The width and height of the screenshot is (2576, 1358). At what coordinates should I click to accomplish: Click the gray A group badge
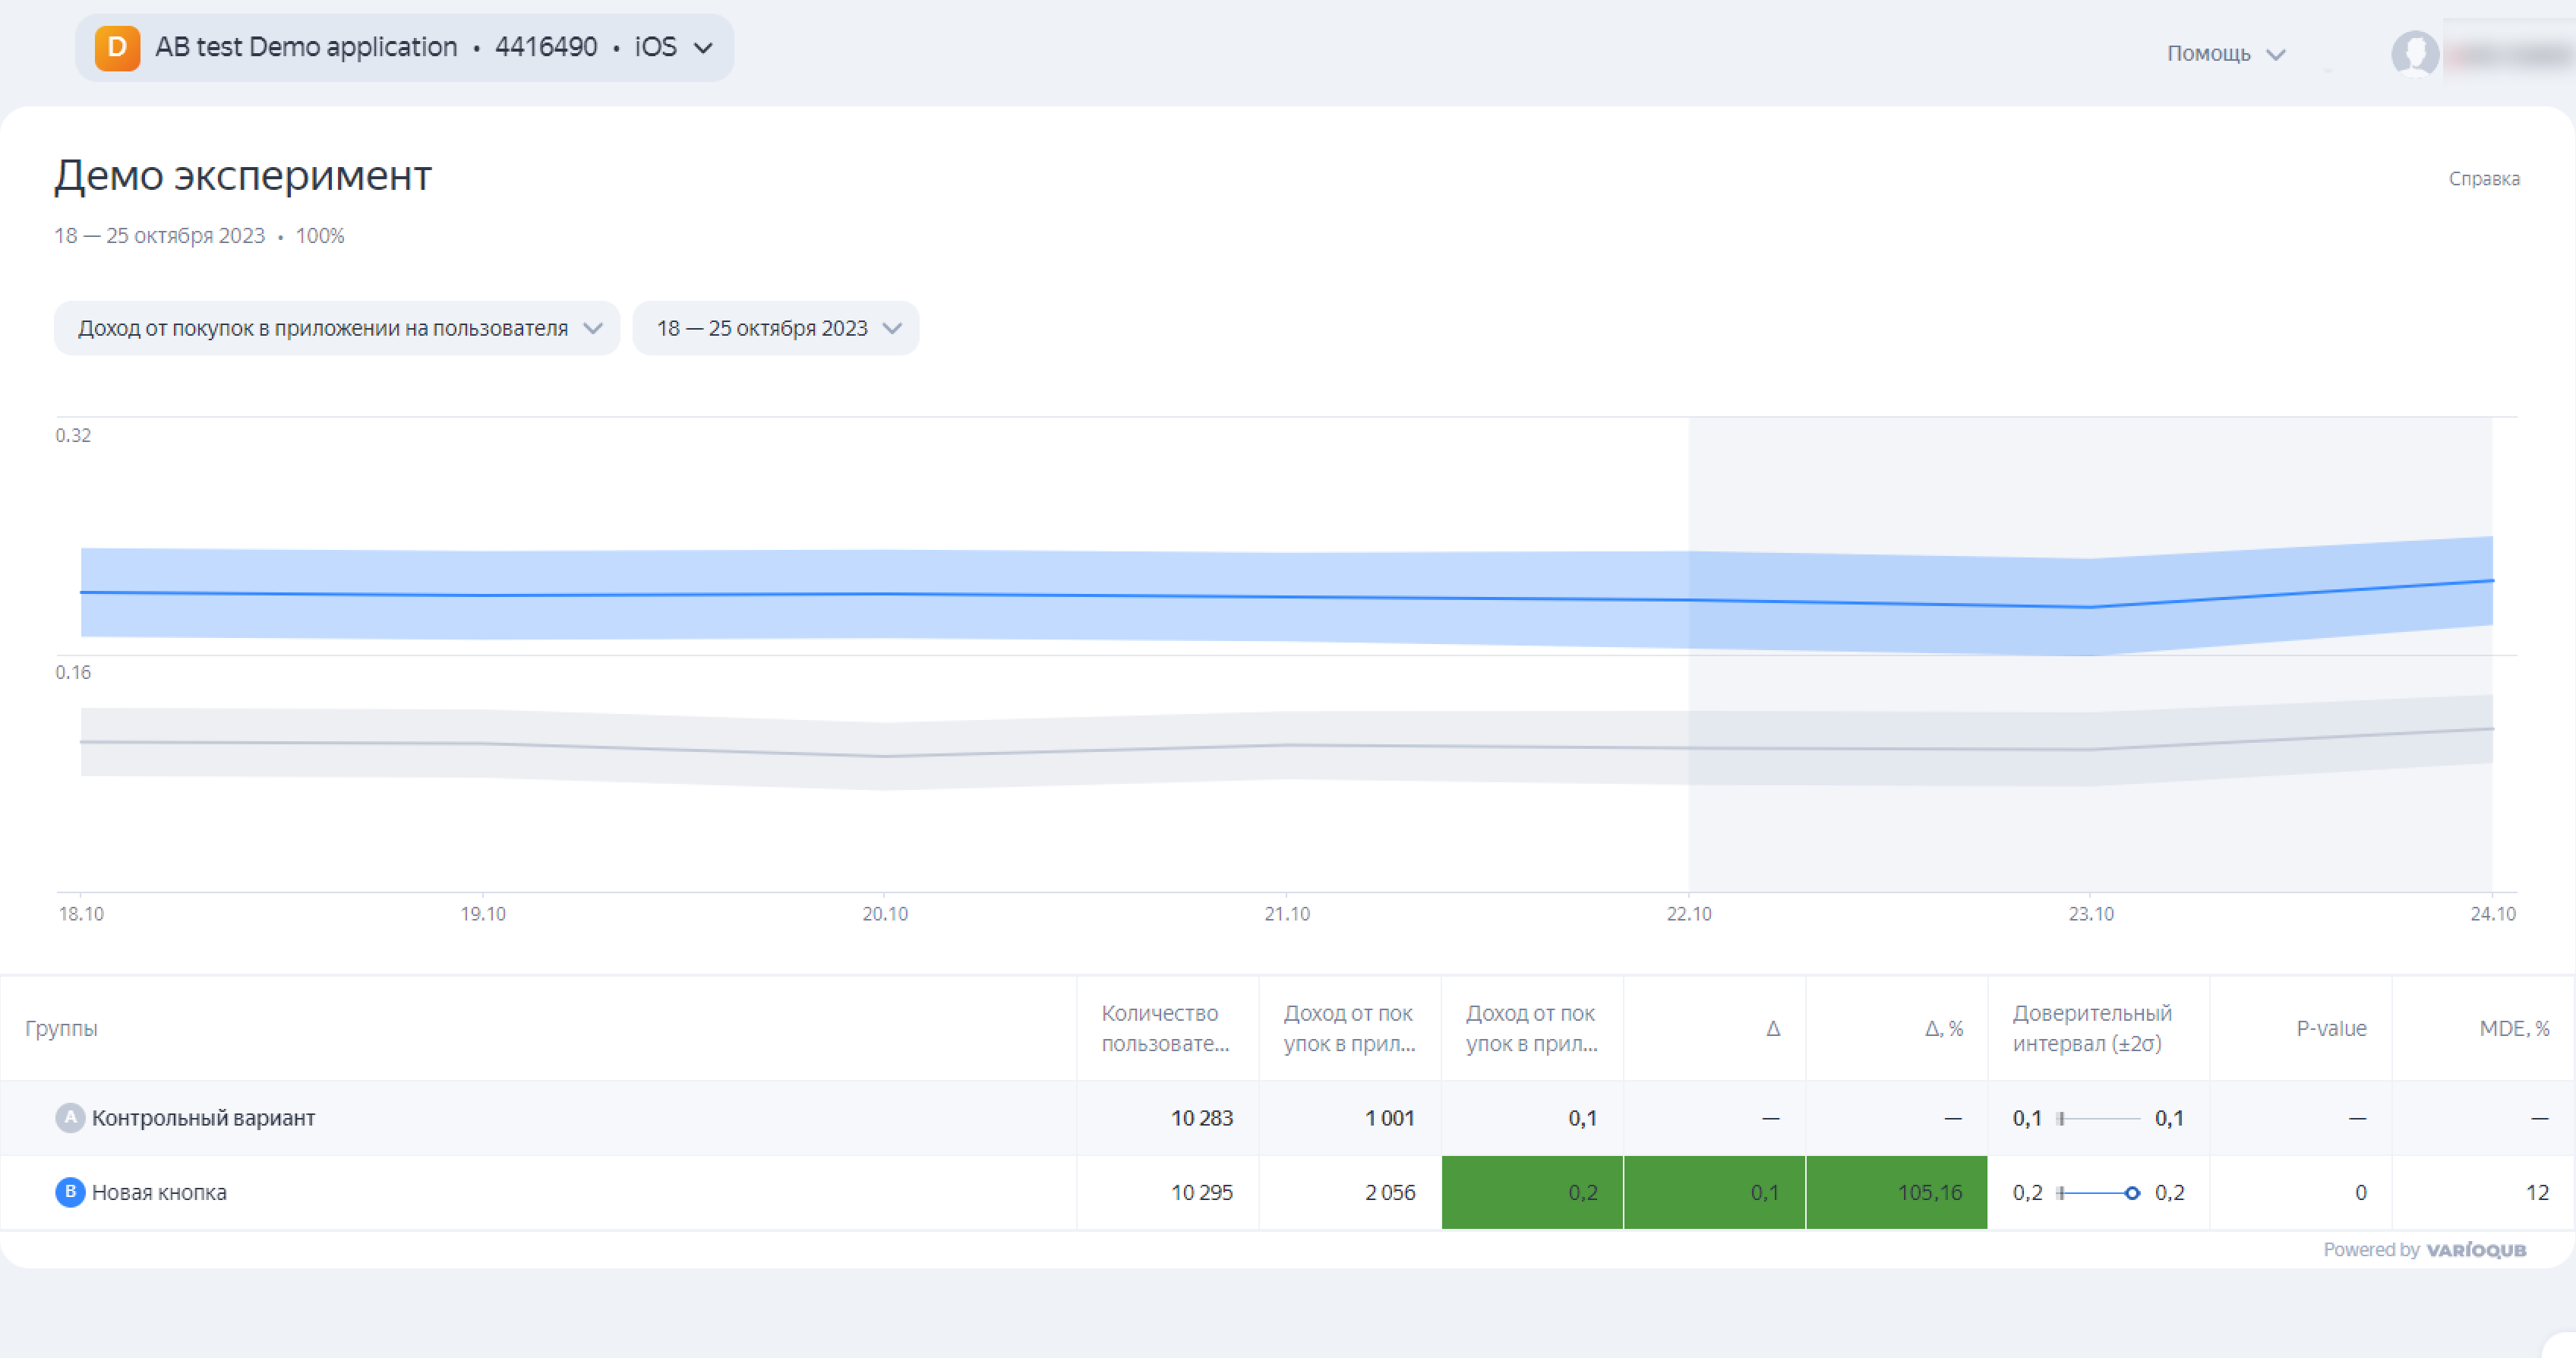pyautogui.click(x=69, y=1117)
